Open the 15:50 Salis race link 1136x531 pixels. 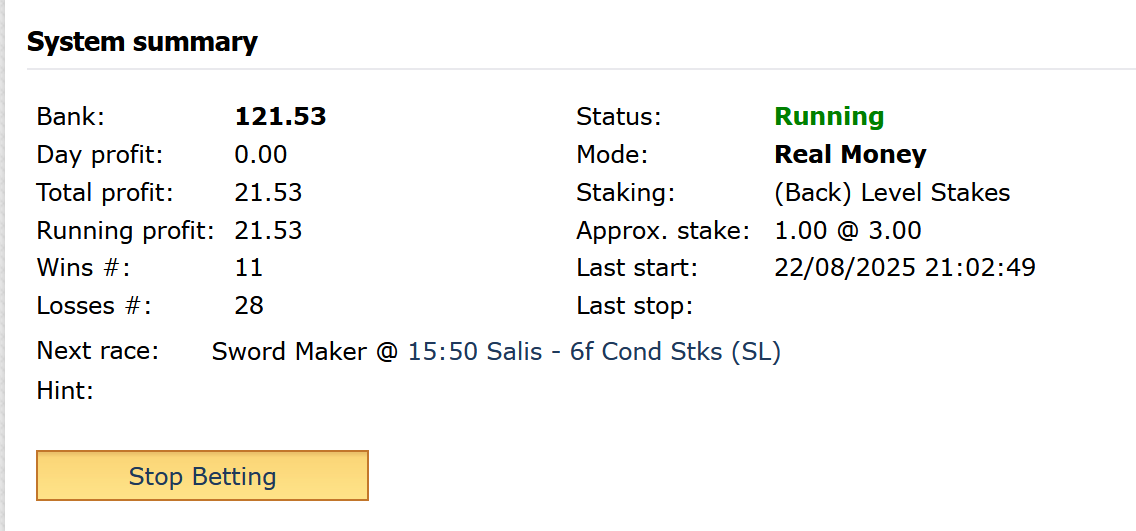[x=593, y=352]
